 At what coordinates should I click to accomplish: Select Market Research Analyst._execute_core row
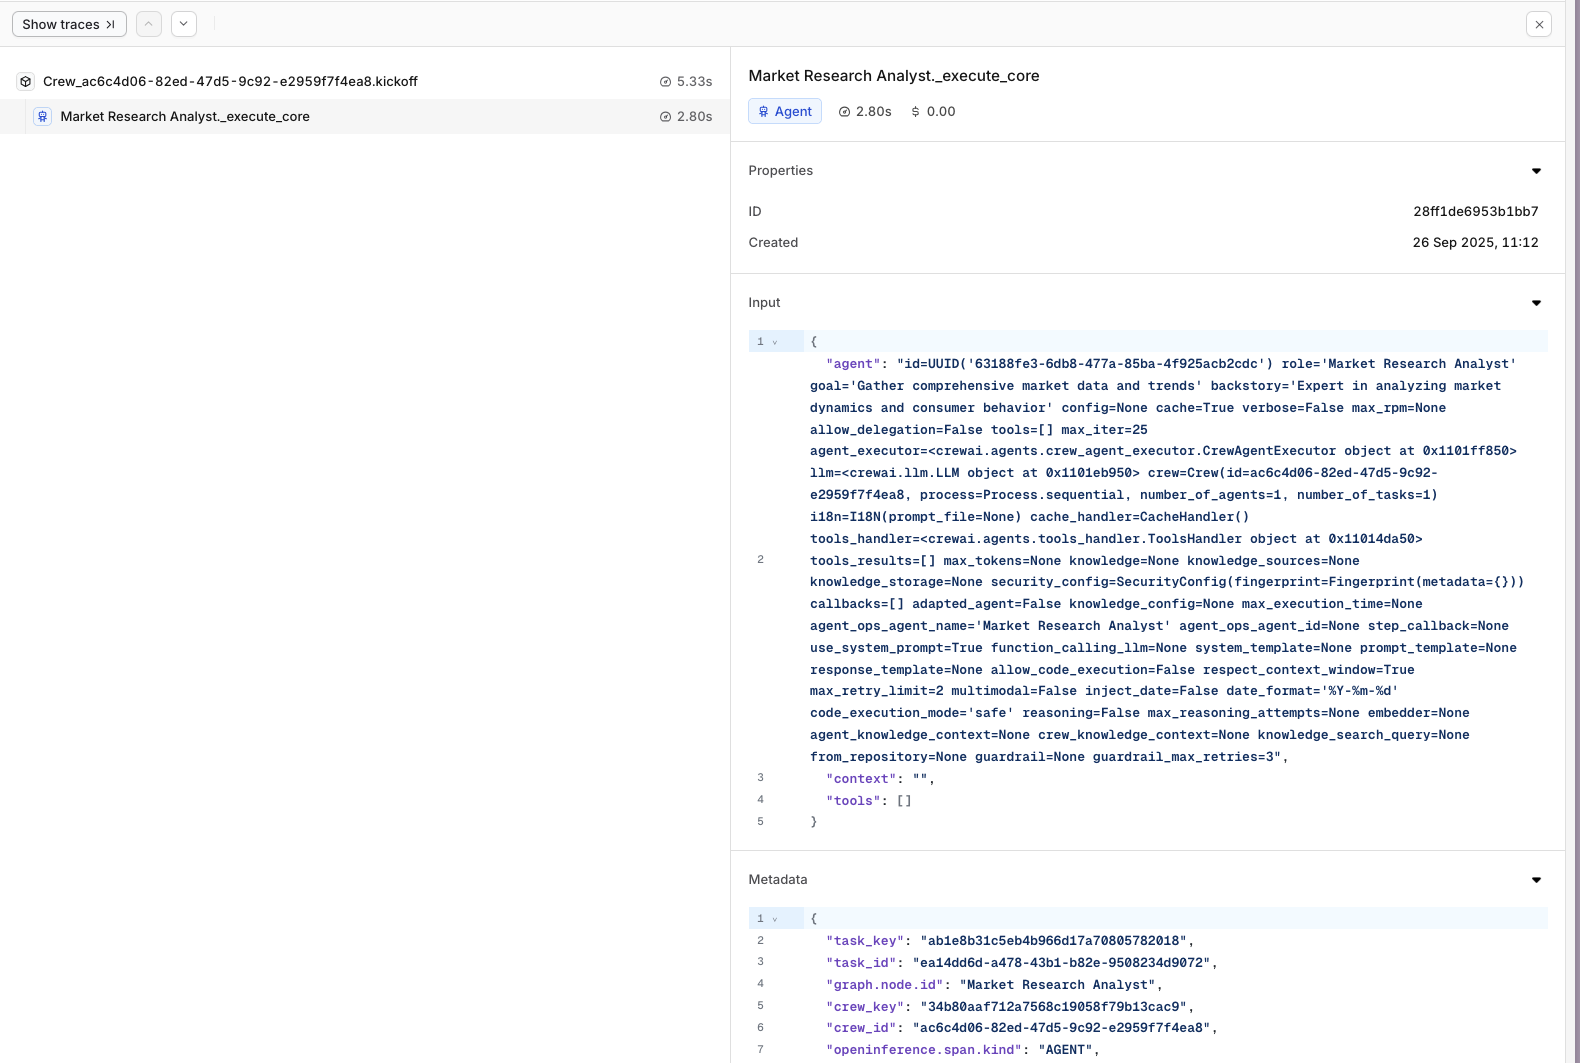pos(365,116)
